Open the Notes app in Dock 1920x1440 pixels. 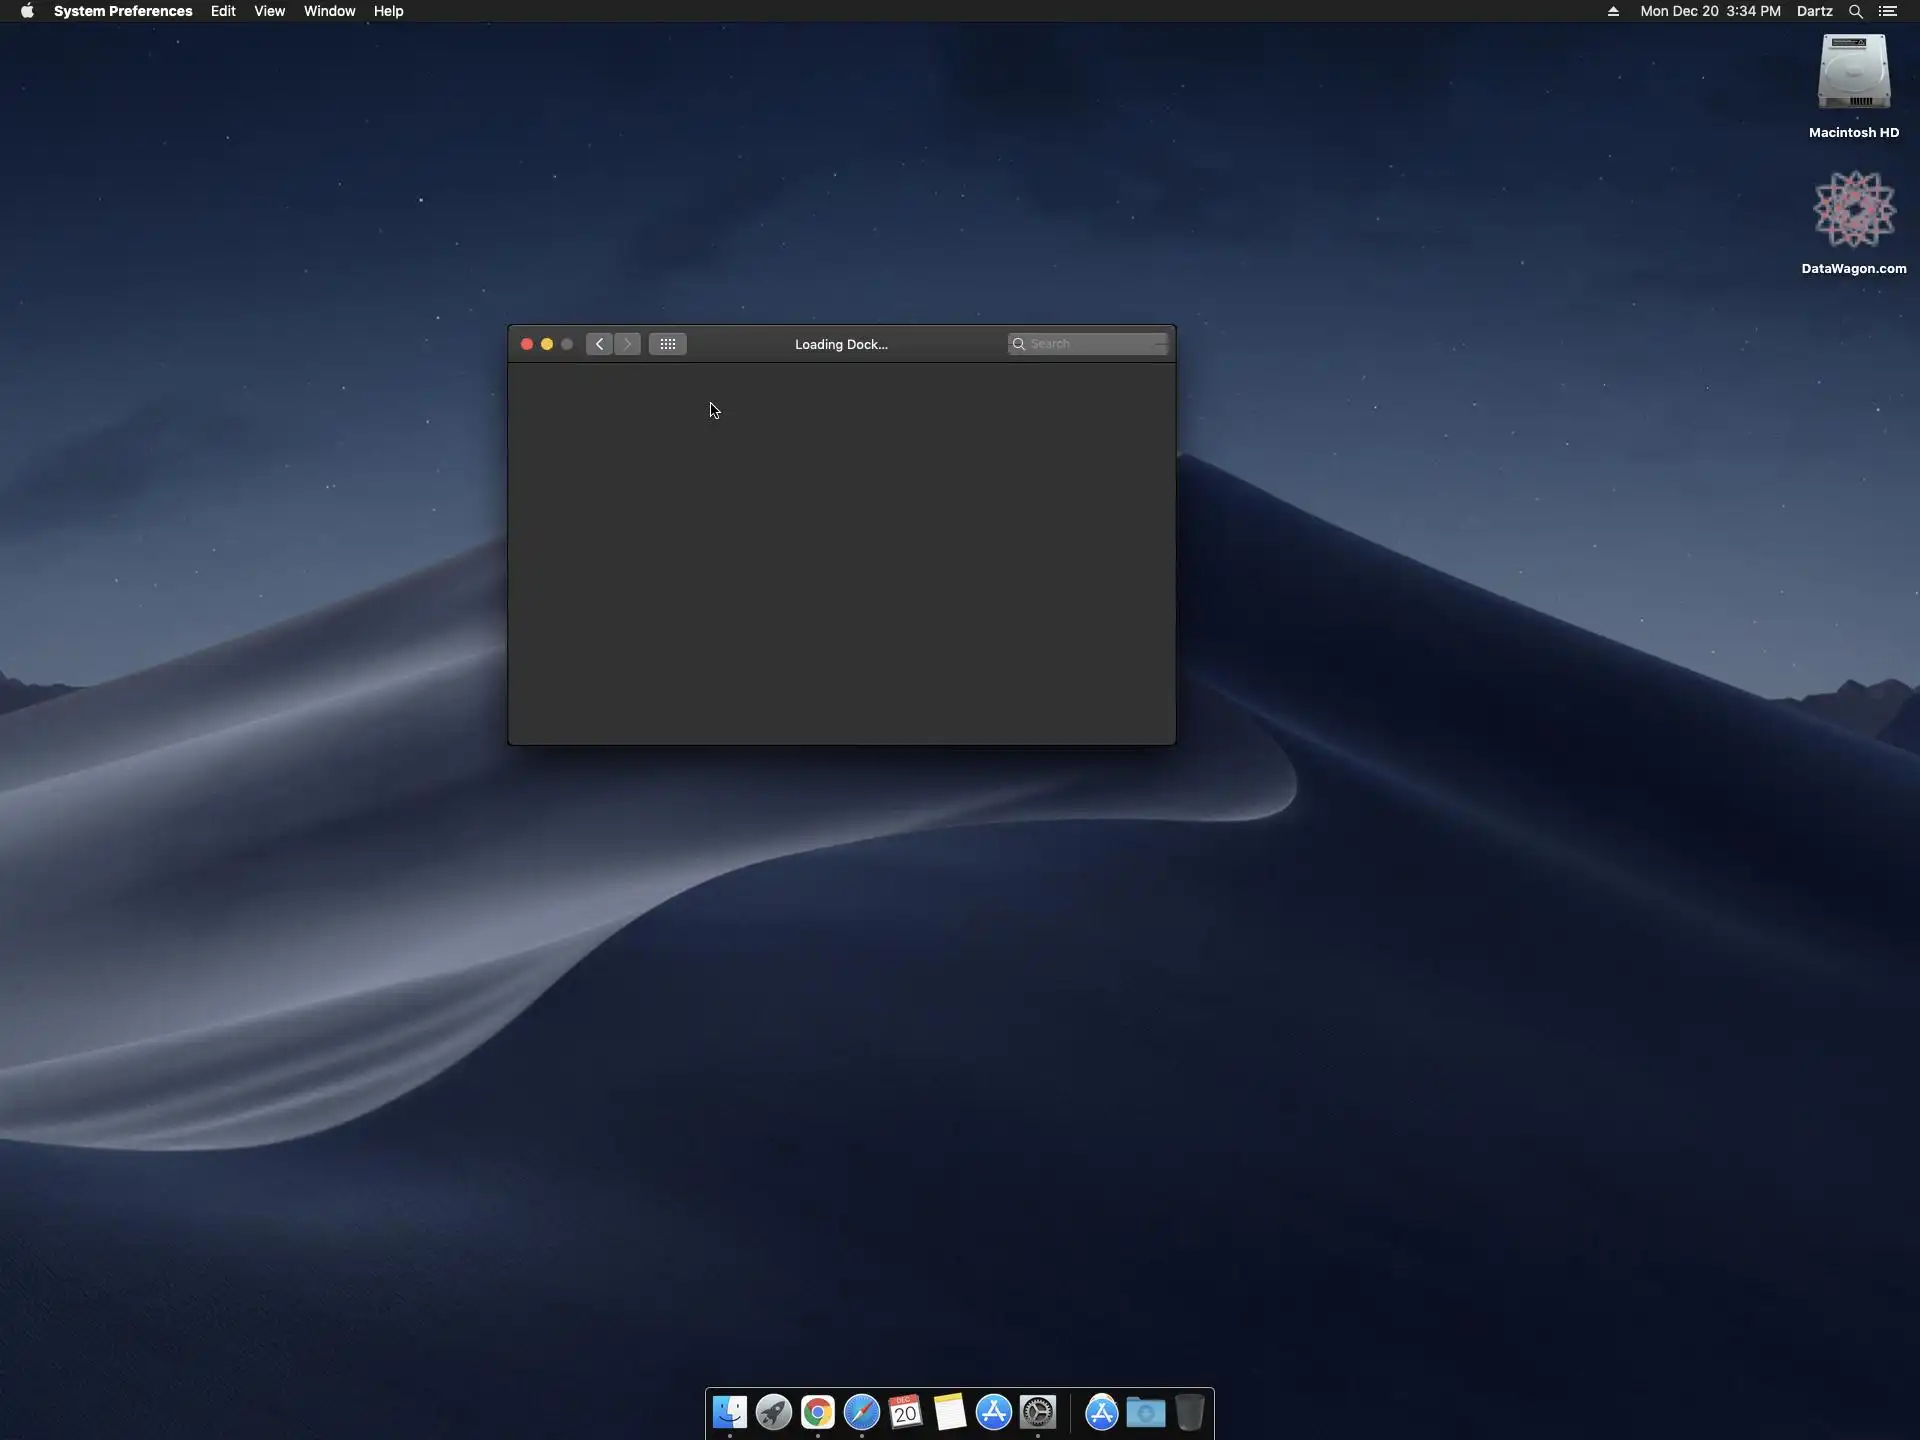(949, 1412)
